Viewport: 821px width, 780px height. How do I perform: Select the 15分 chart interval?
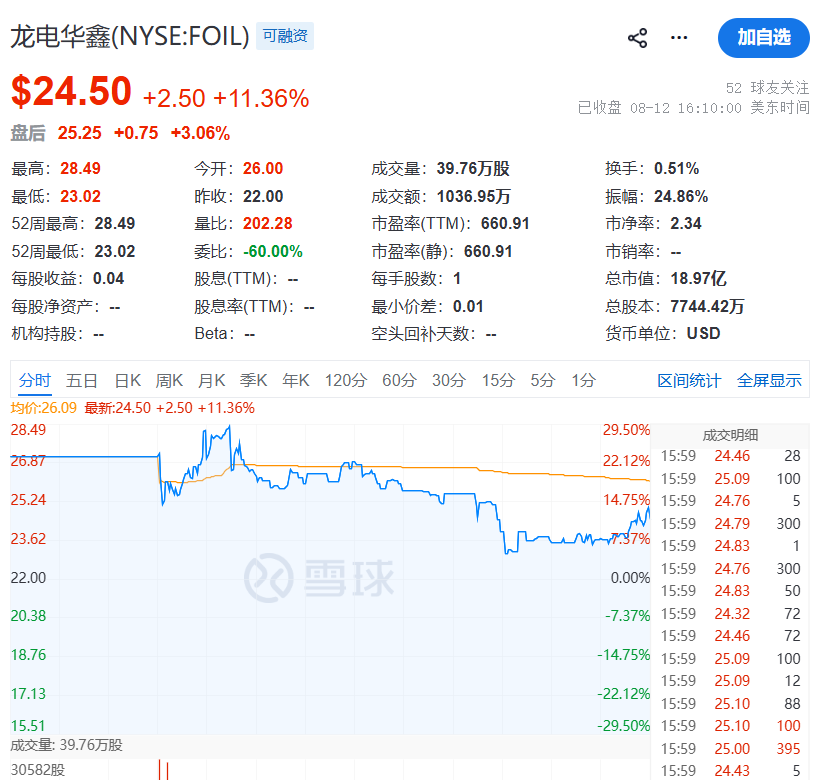pos(498,380)
